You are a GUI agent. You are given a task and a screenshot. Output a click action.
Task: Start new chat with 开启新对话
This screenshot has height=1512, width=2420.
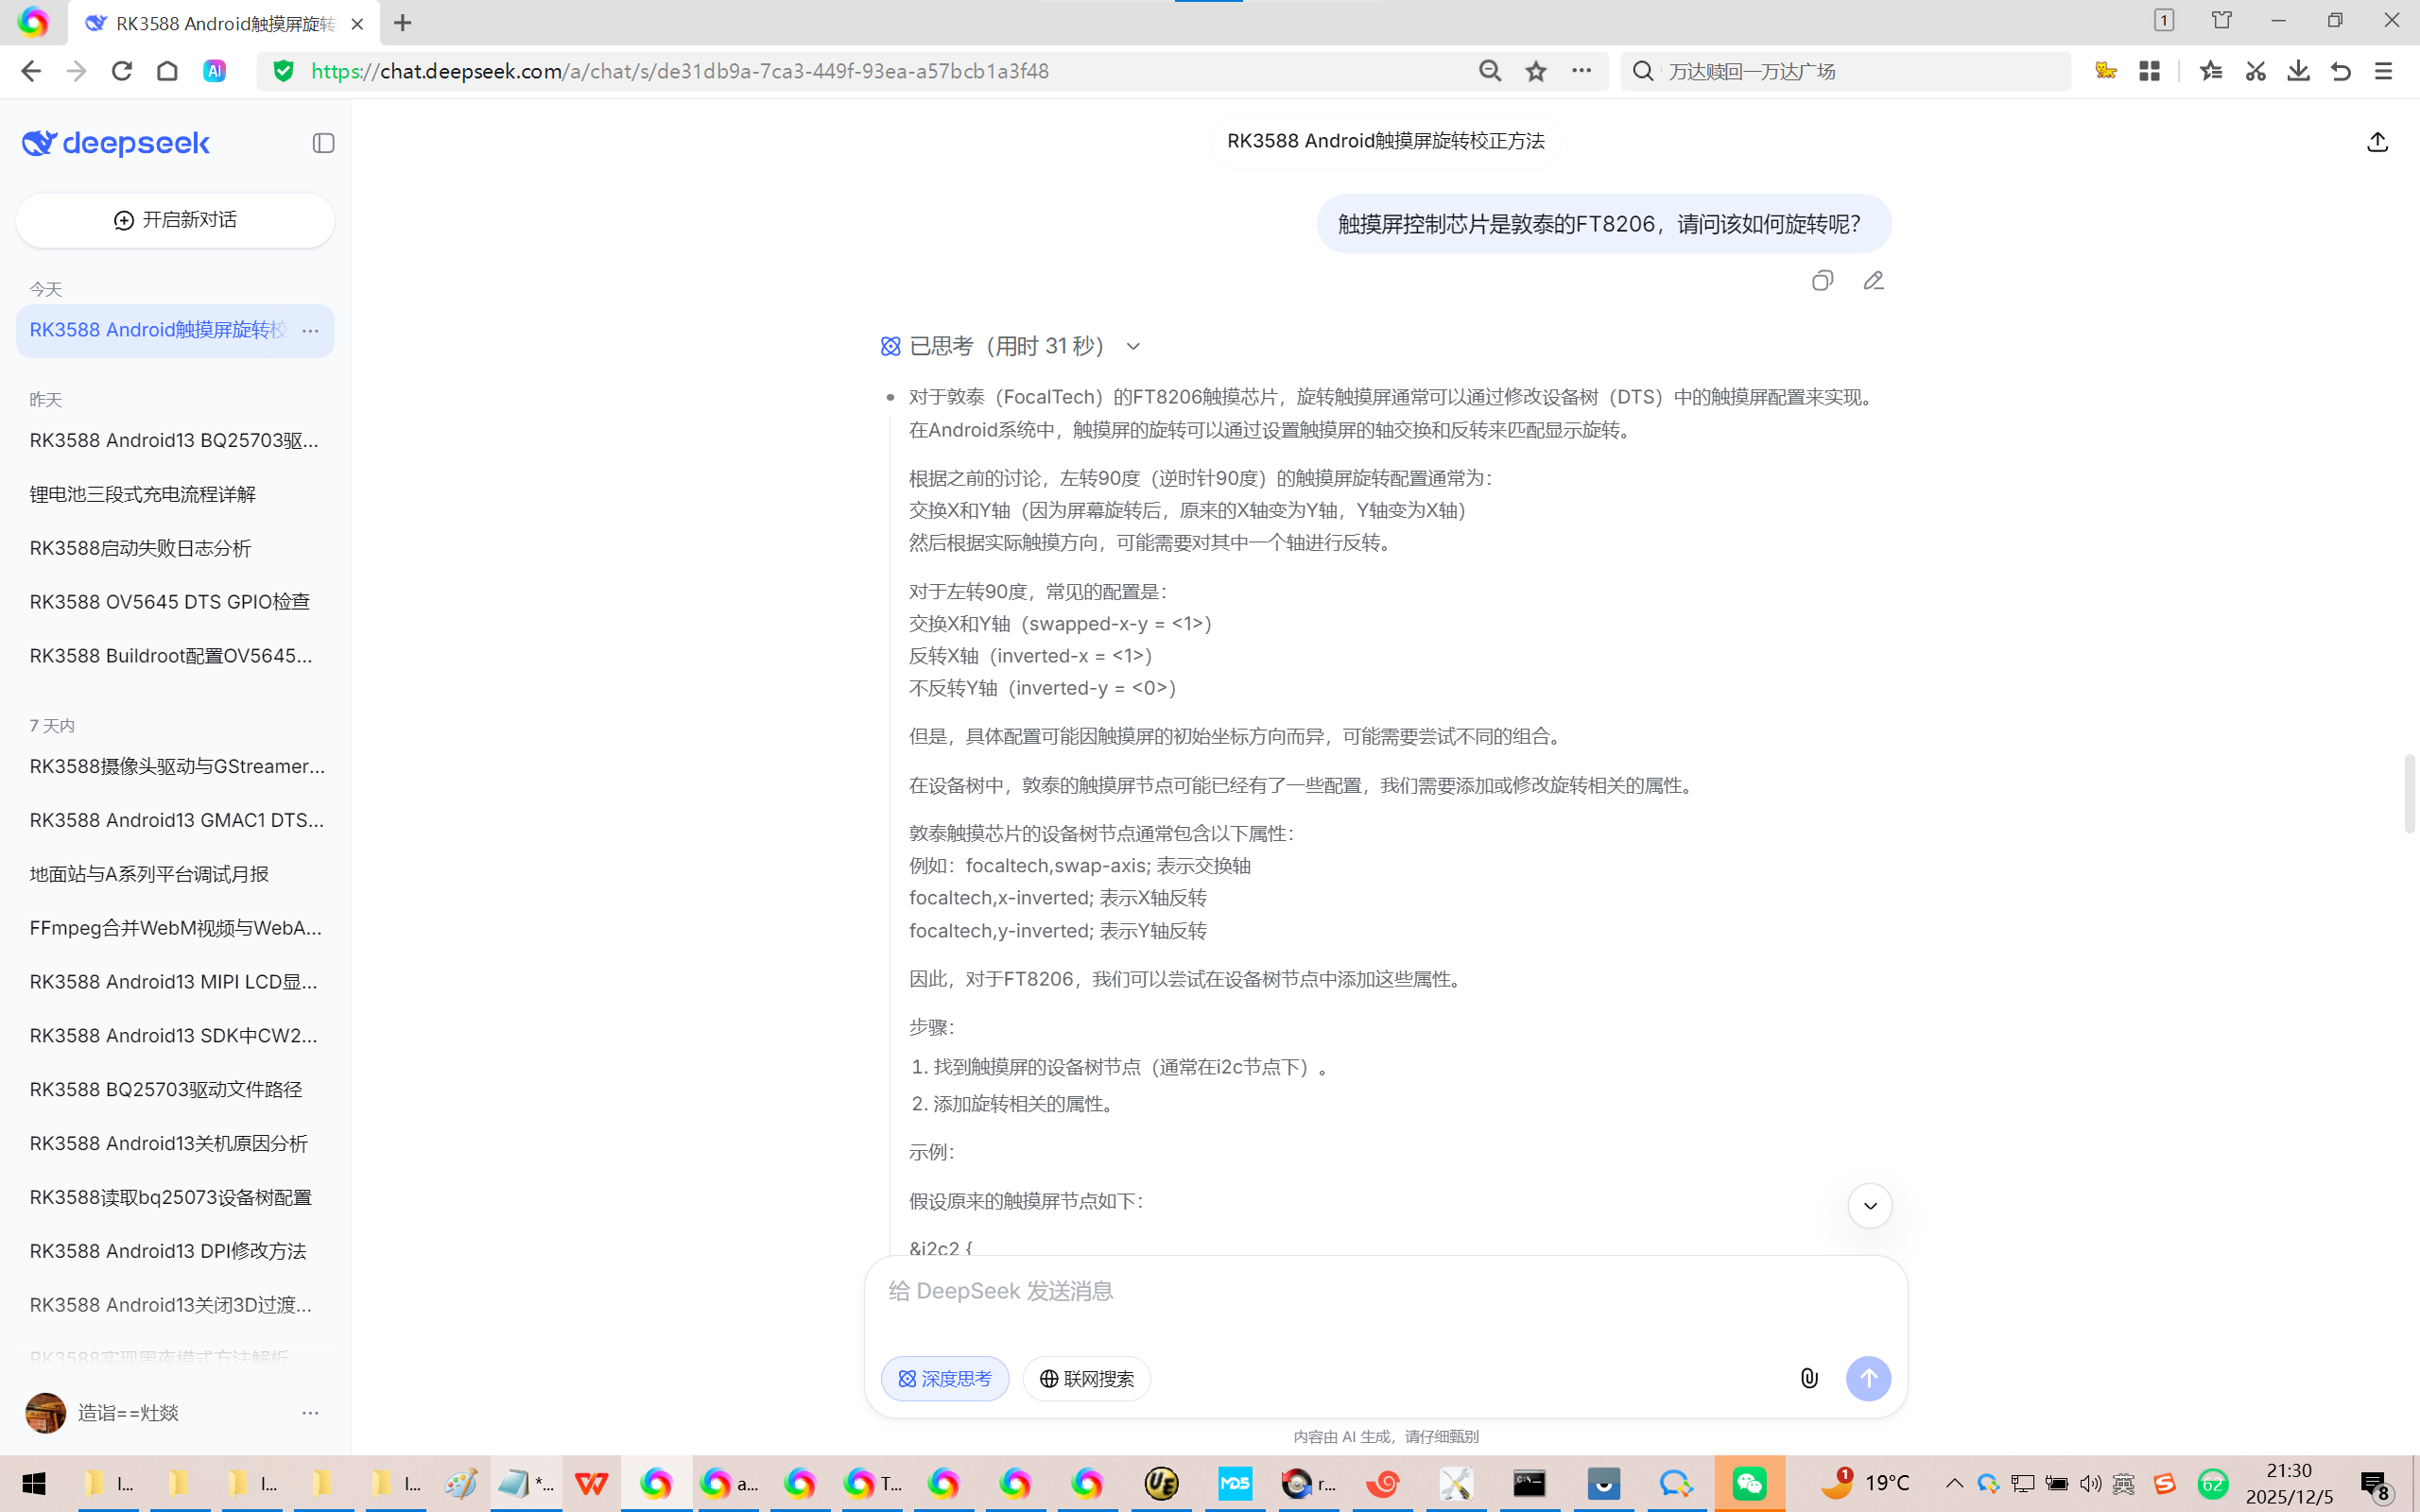click(x=175, y=220)
